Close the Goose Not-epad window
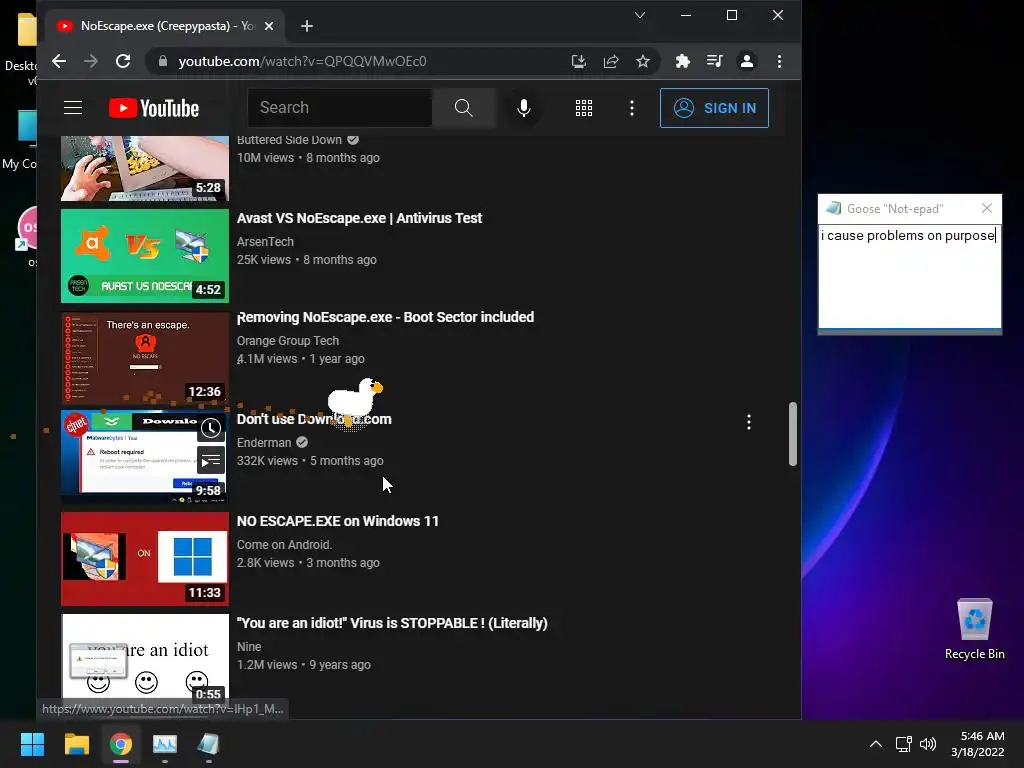 click(987, 208)
